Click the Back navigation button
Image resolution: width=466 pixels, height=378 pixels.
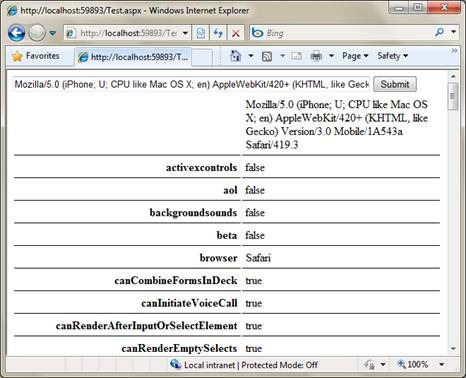coord(16,33)
